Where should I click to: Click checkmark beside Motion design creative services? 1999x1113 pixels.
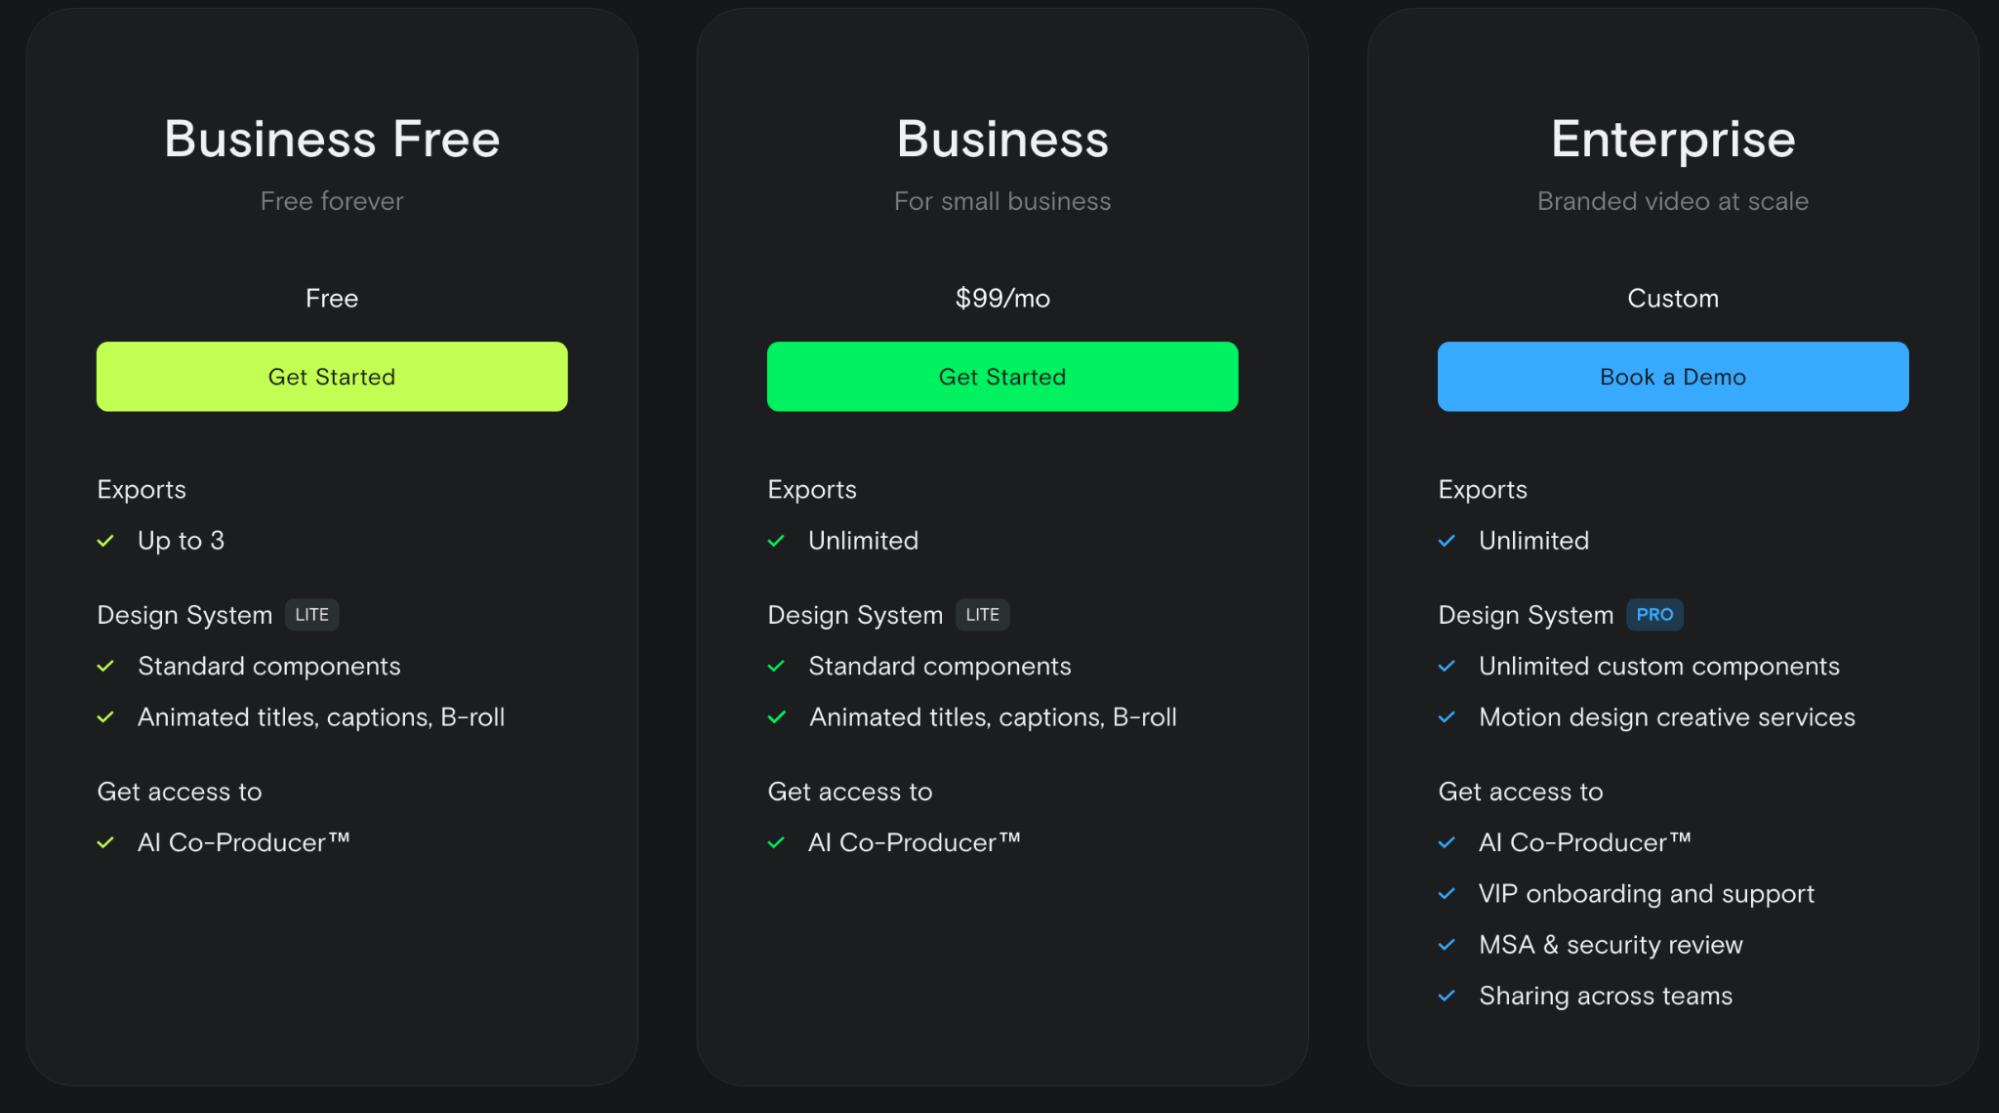pyautogui.click(x=1446, y=717)
